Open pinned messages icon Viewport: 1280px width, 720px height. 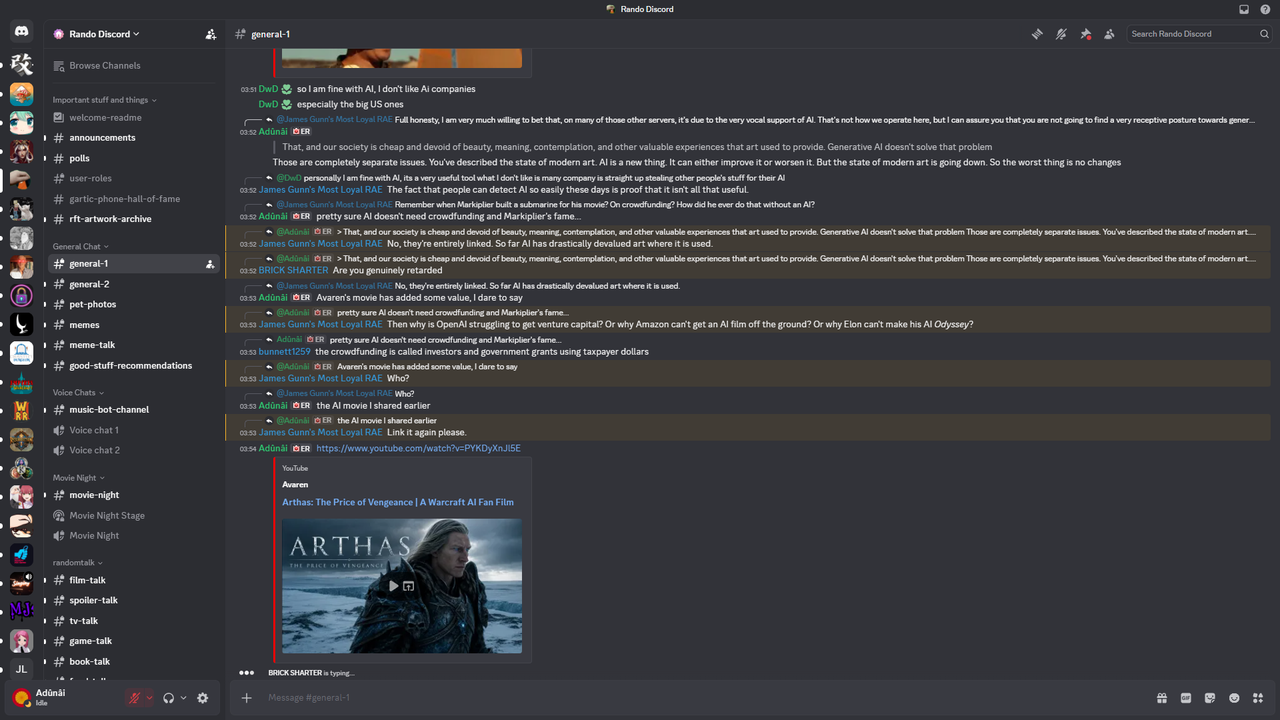1085,34
